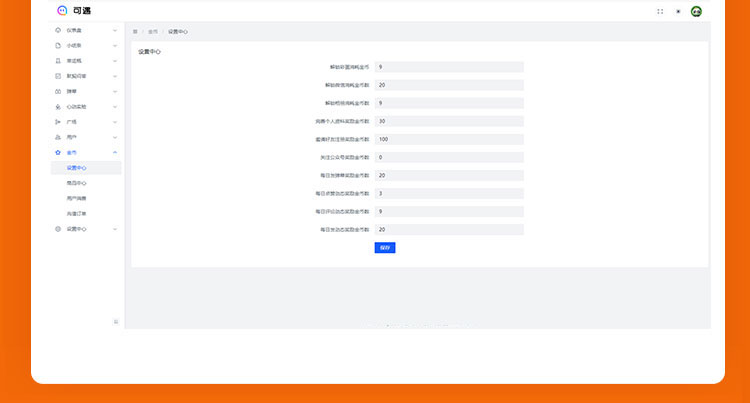Image resolution: width=750 pixels, height=403 pixels.
Task: Click the 金币 breadcrumb link
Action: click(153, 32)
